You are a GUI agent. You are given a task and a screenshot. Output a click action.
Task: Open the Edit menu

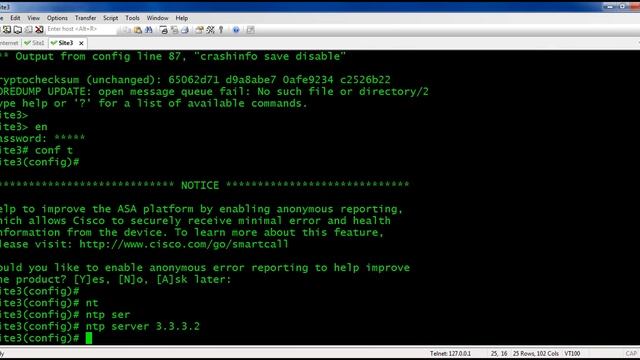[x=15, y=18]
